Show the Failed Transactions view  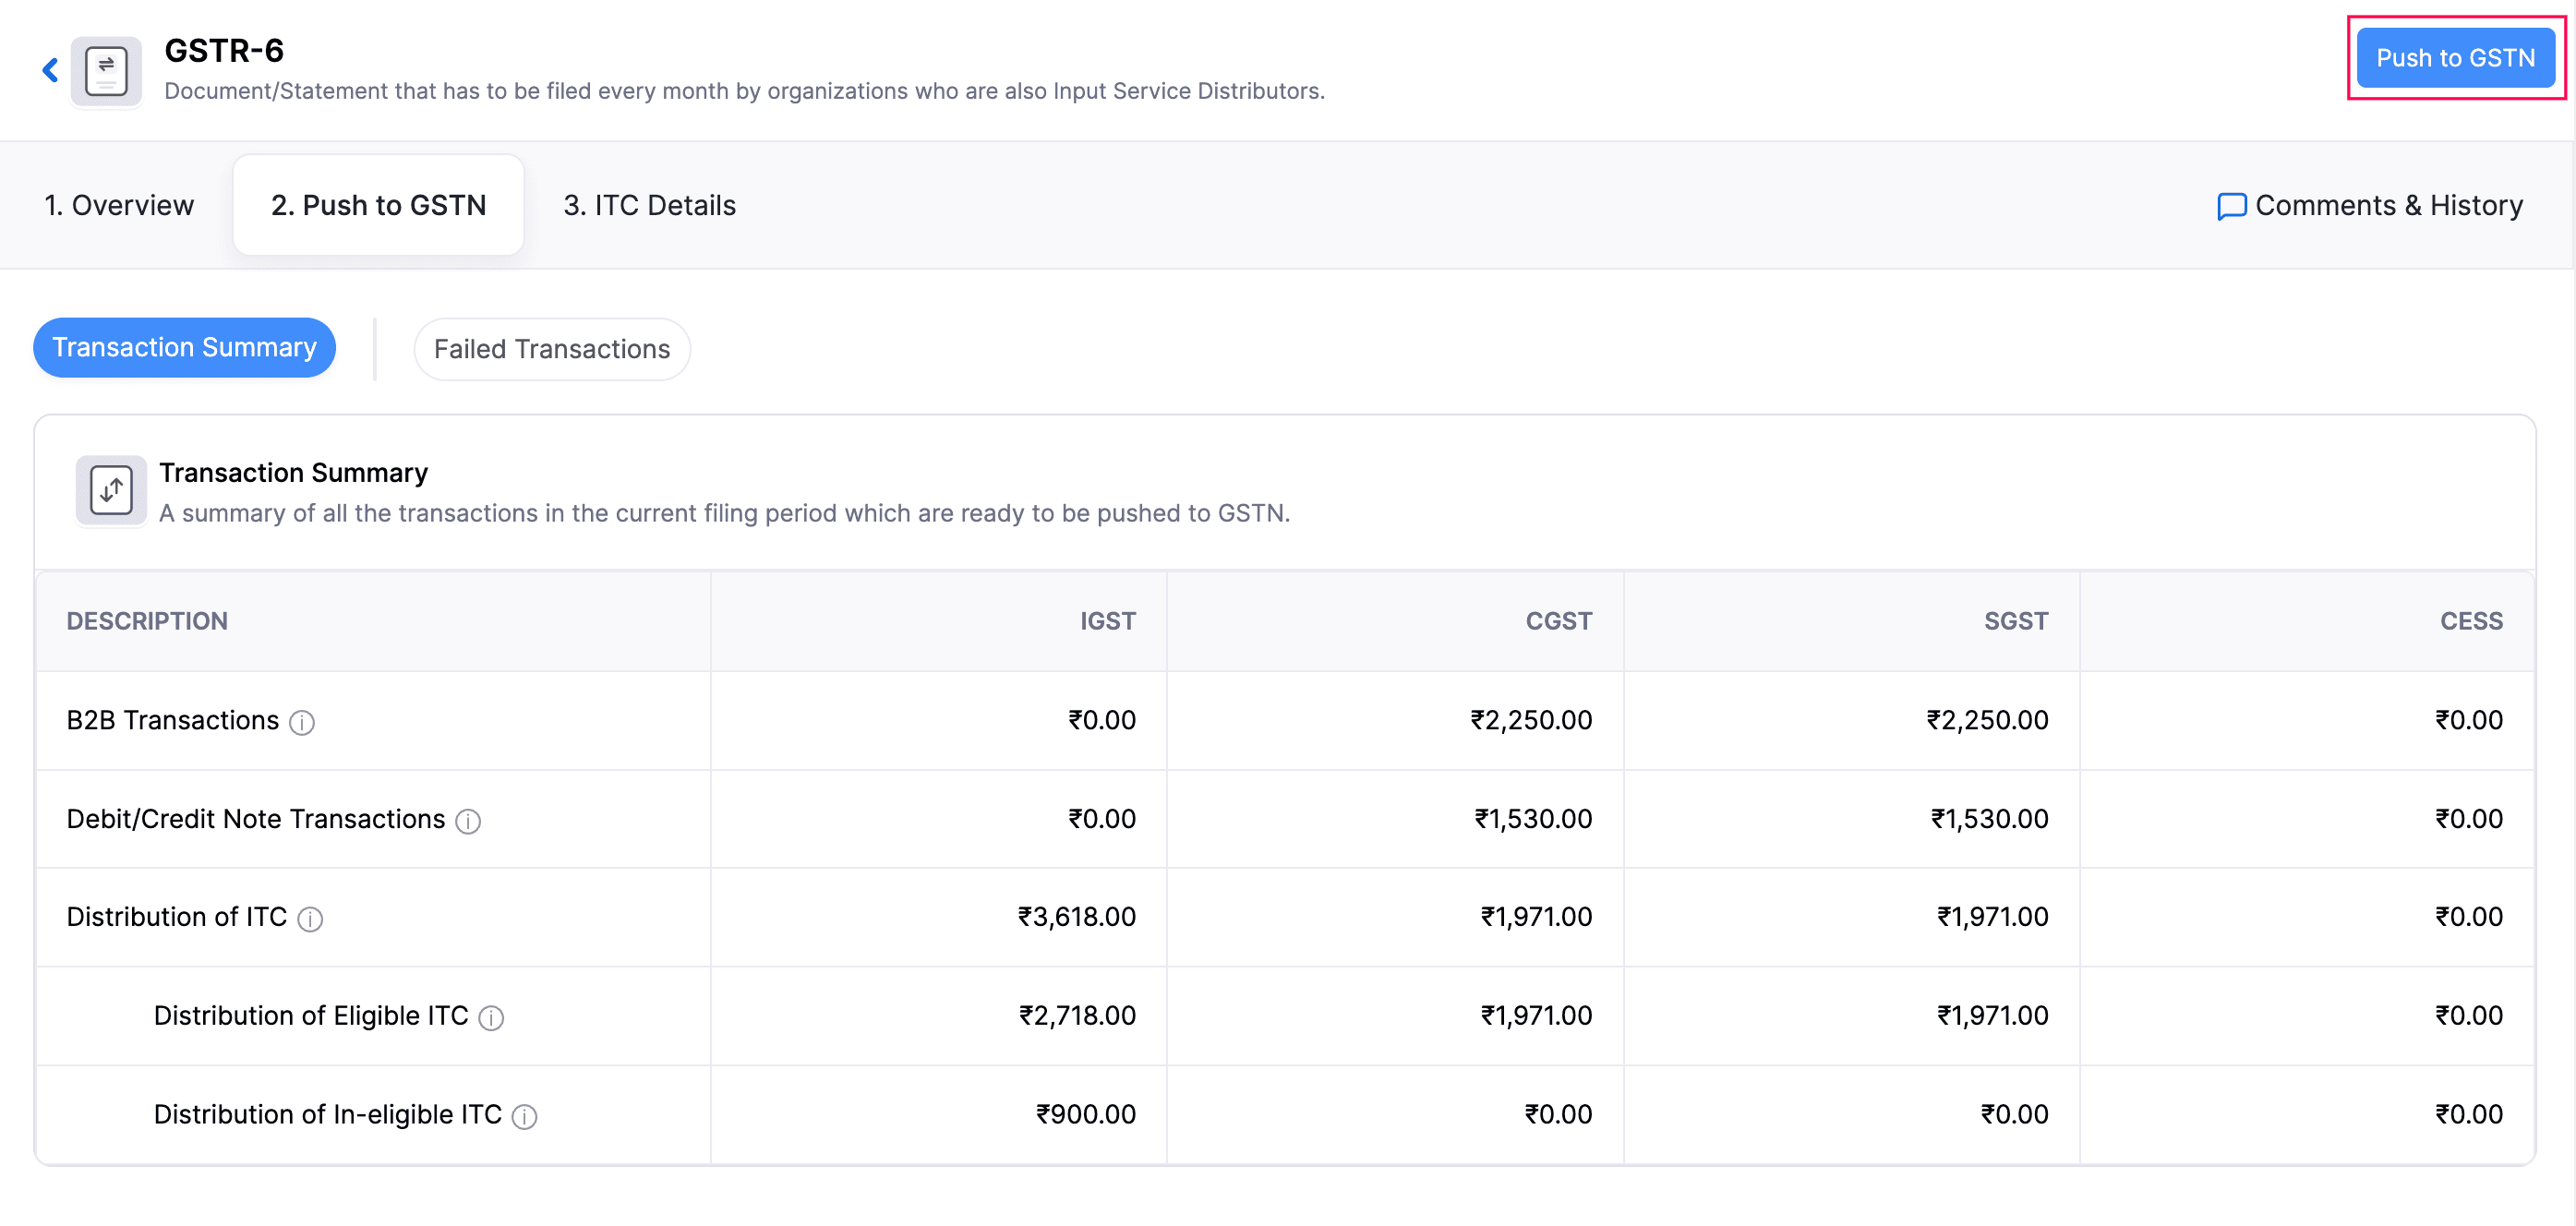click(551, 349)
